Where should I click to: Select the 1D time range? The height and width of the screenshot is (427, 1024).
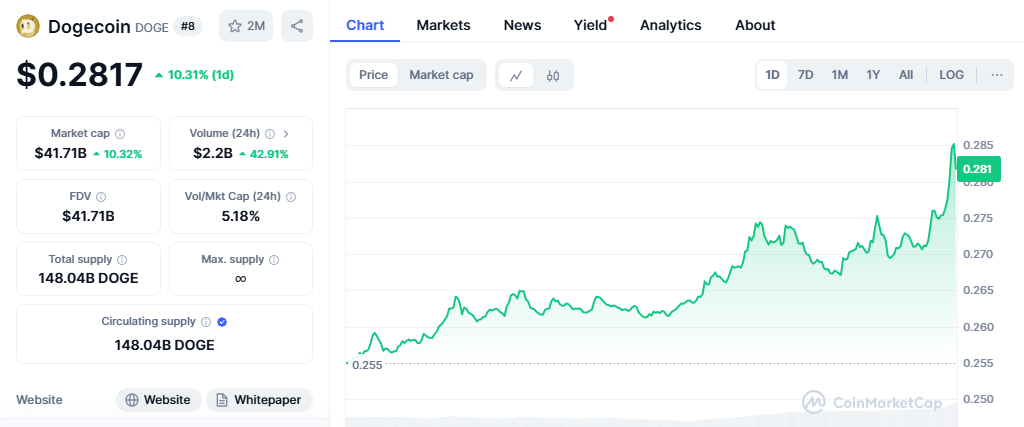(x=773, y=75)
